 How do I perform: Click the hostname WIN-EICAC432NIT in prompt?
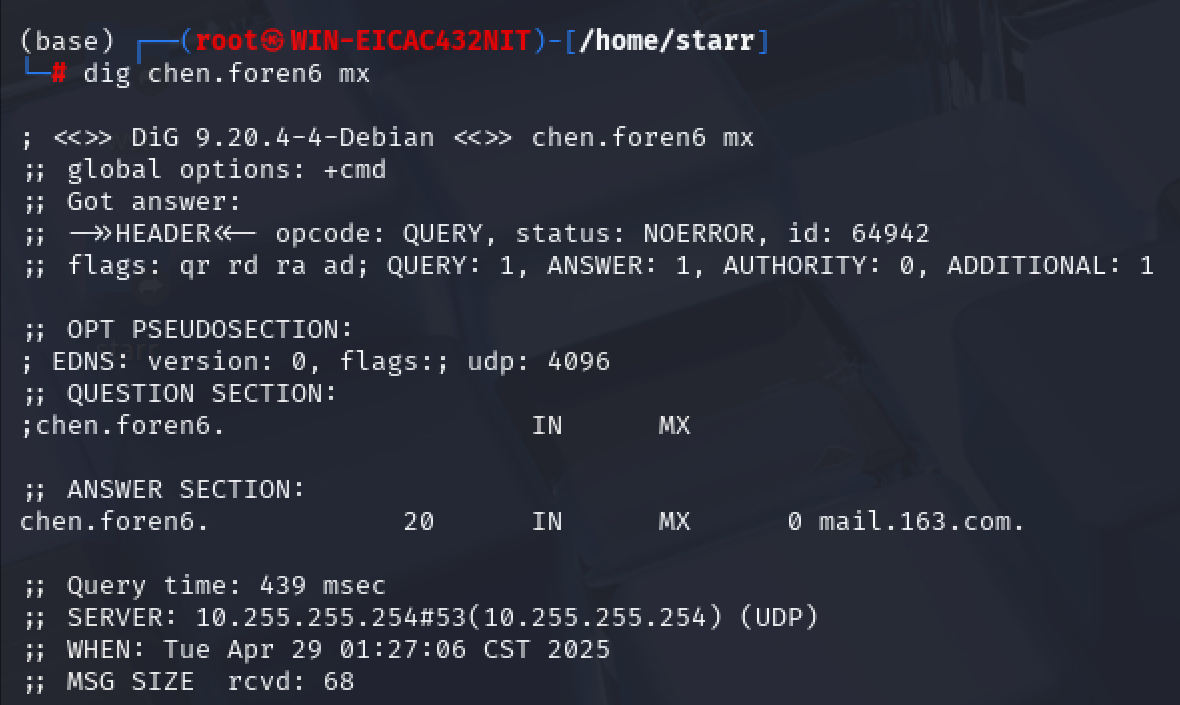(x=410, y=41)
